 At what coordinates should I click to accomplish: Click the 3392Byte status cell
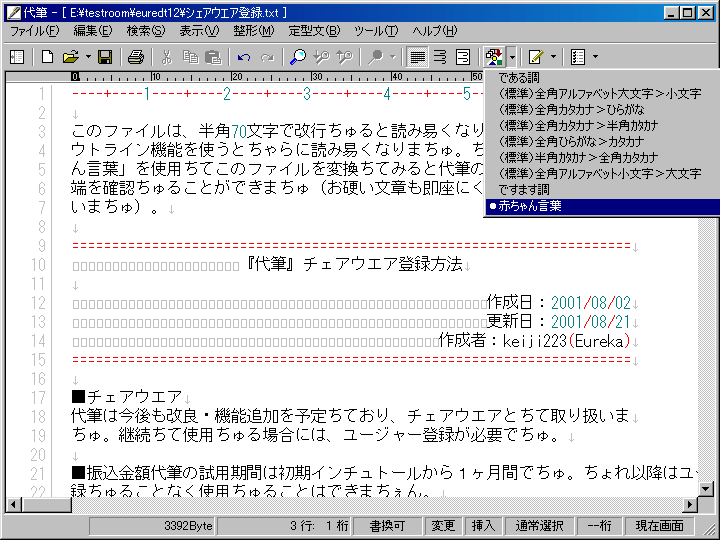click(152, 526)
